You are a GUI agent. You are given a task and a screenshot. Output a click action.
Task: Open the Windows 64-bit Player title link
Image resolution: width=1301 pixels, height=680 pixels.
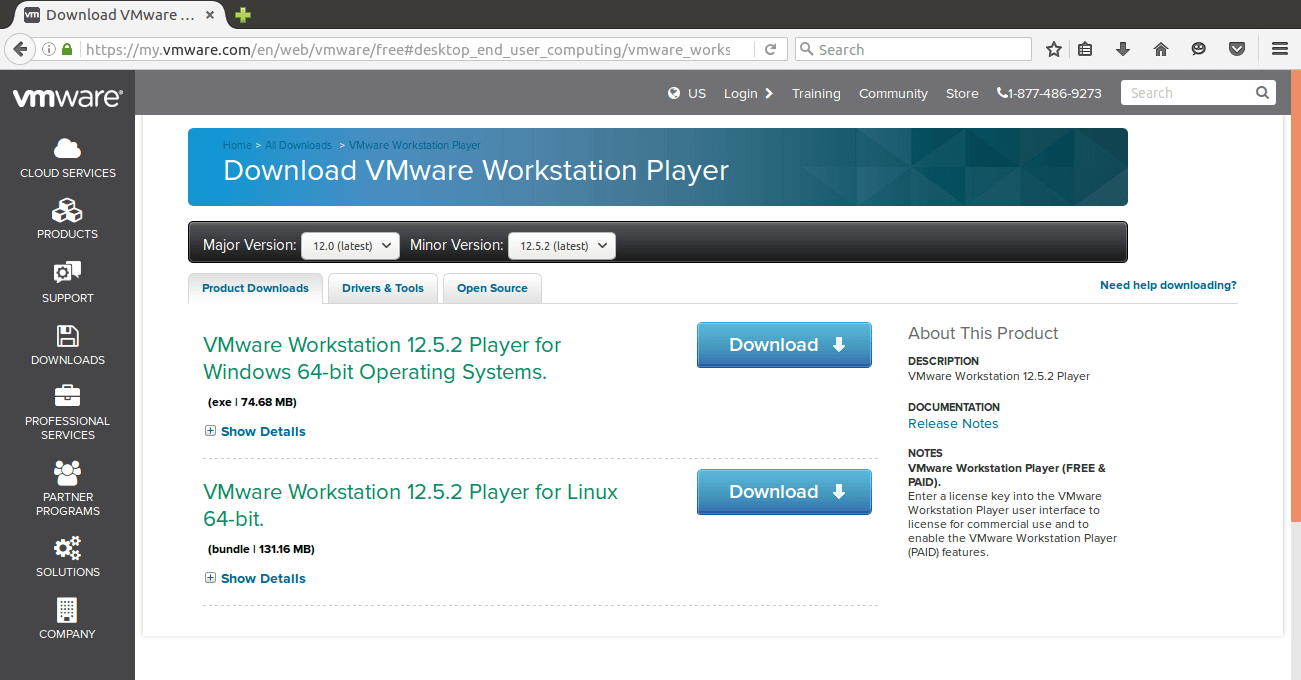click(x=382, y=358)
